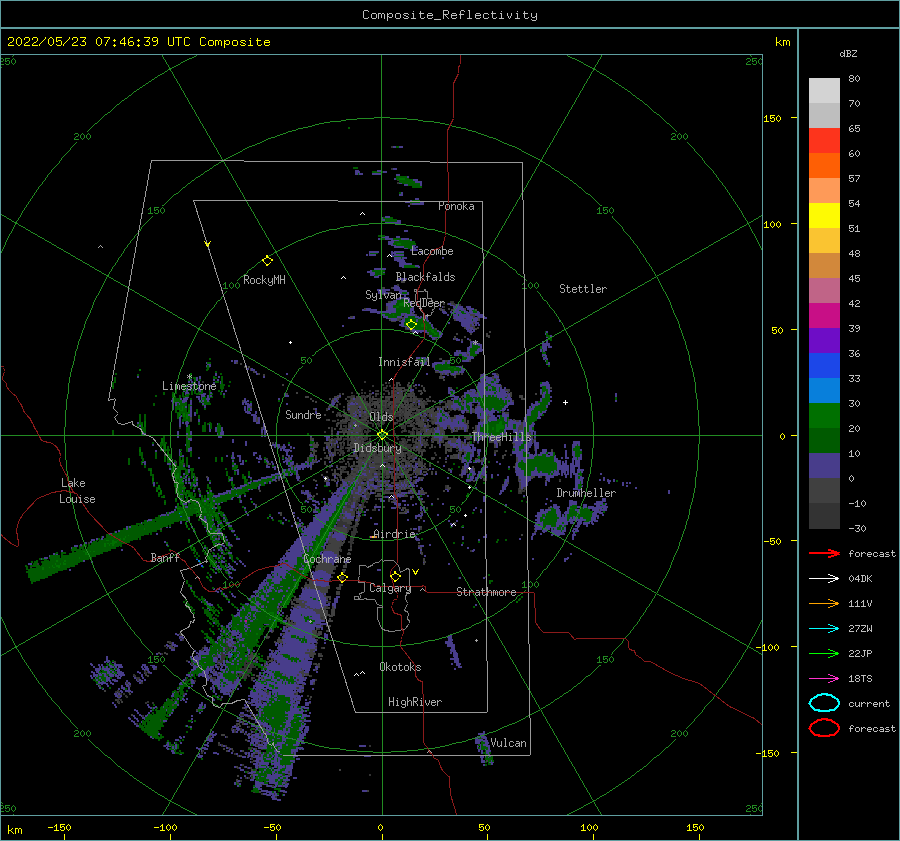Click the 'Lake Louise' map label
900x841 pixels.
[78, 491]
